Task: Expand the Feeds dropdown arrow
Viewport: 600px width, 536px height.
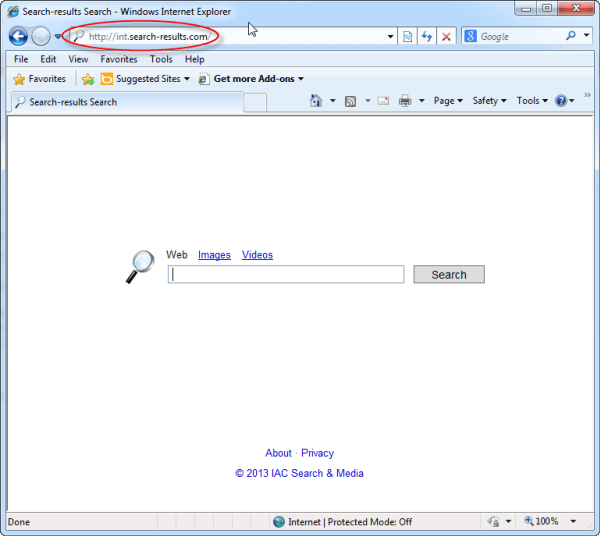Action: pyautogui.click(x=368, y=101)
